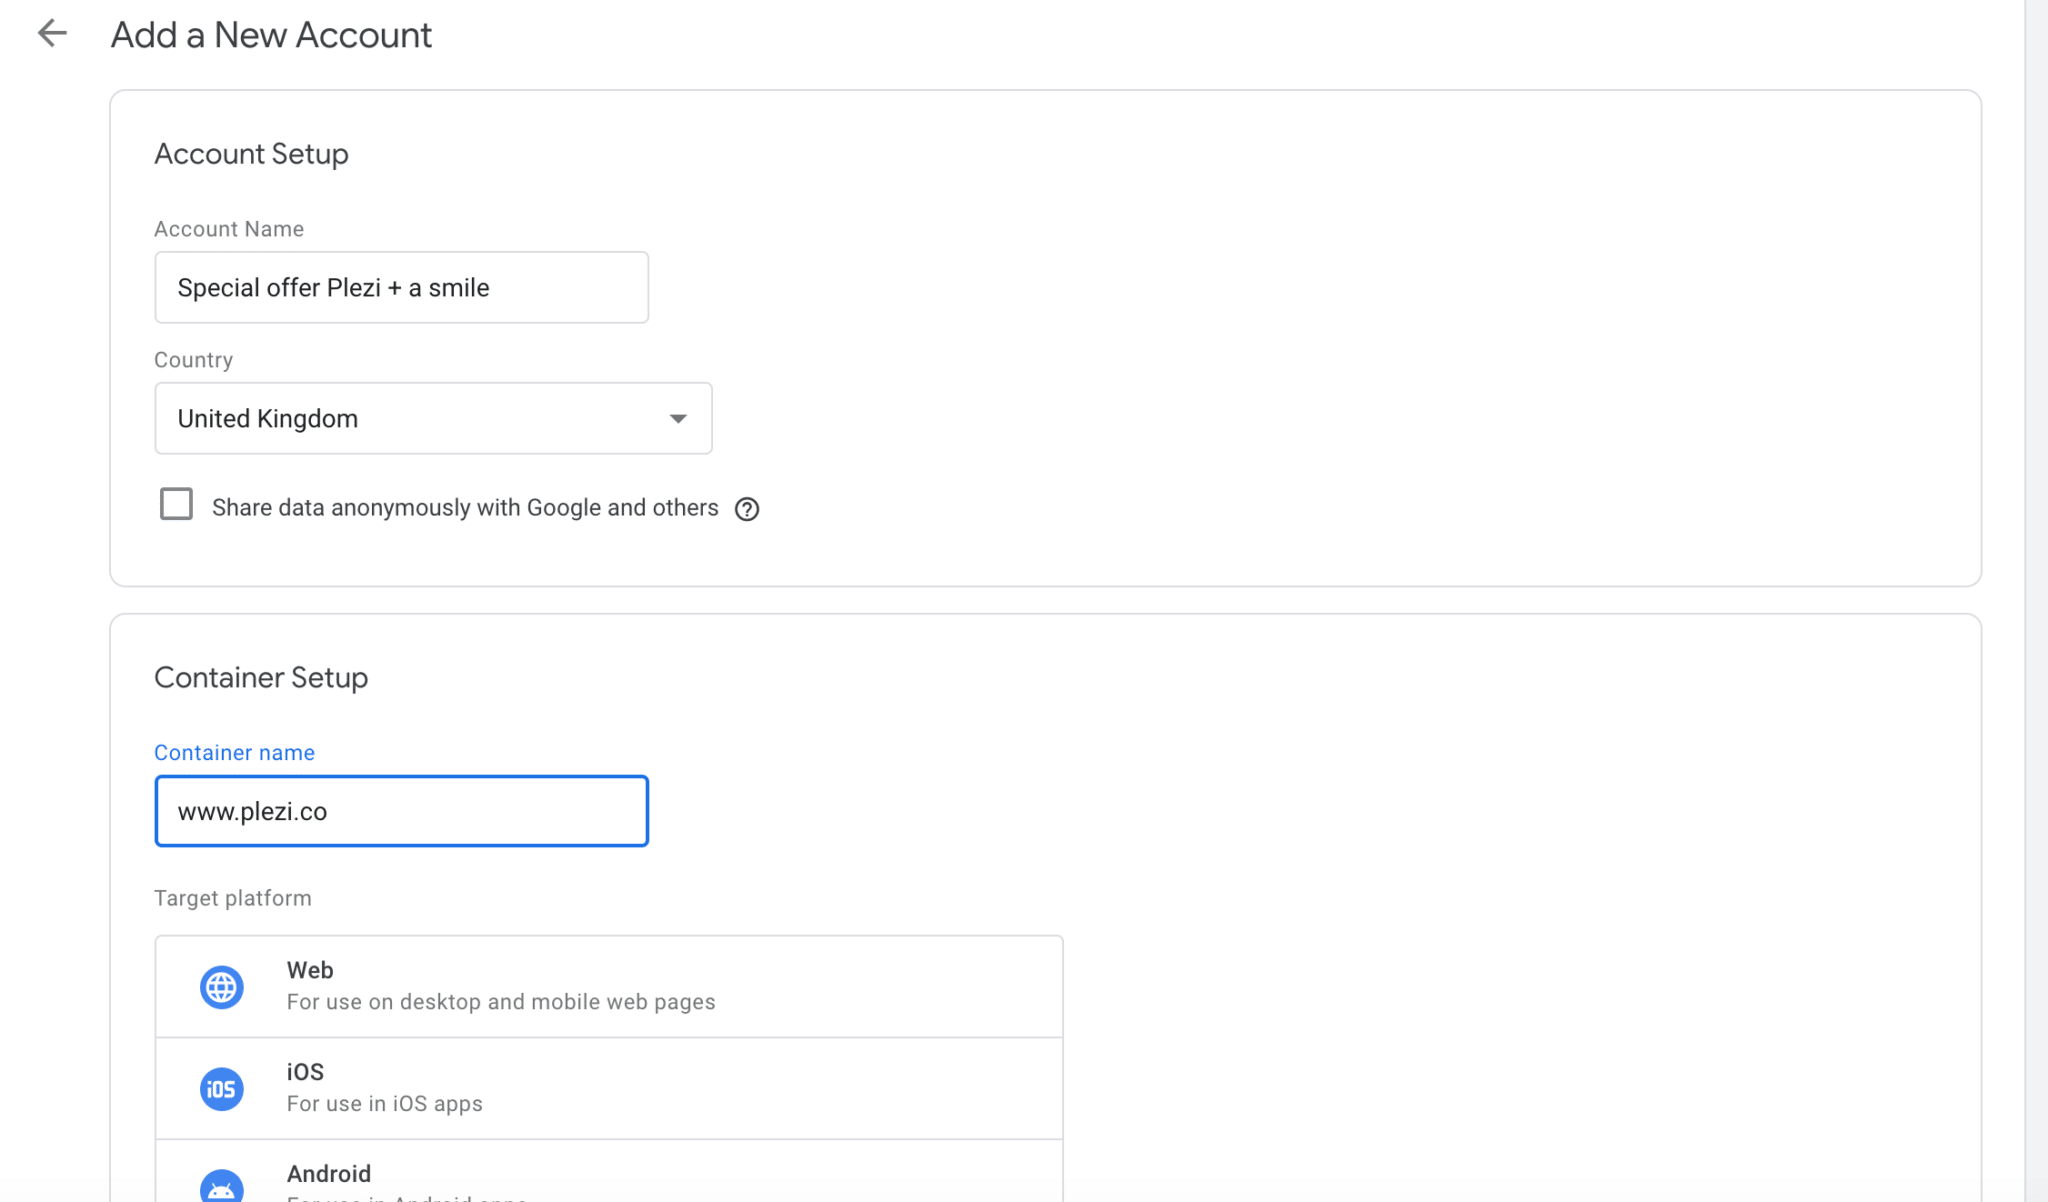
Task: Click the iOS platform icon
Action: coord(221,1089)
